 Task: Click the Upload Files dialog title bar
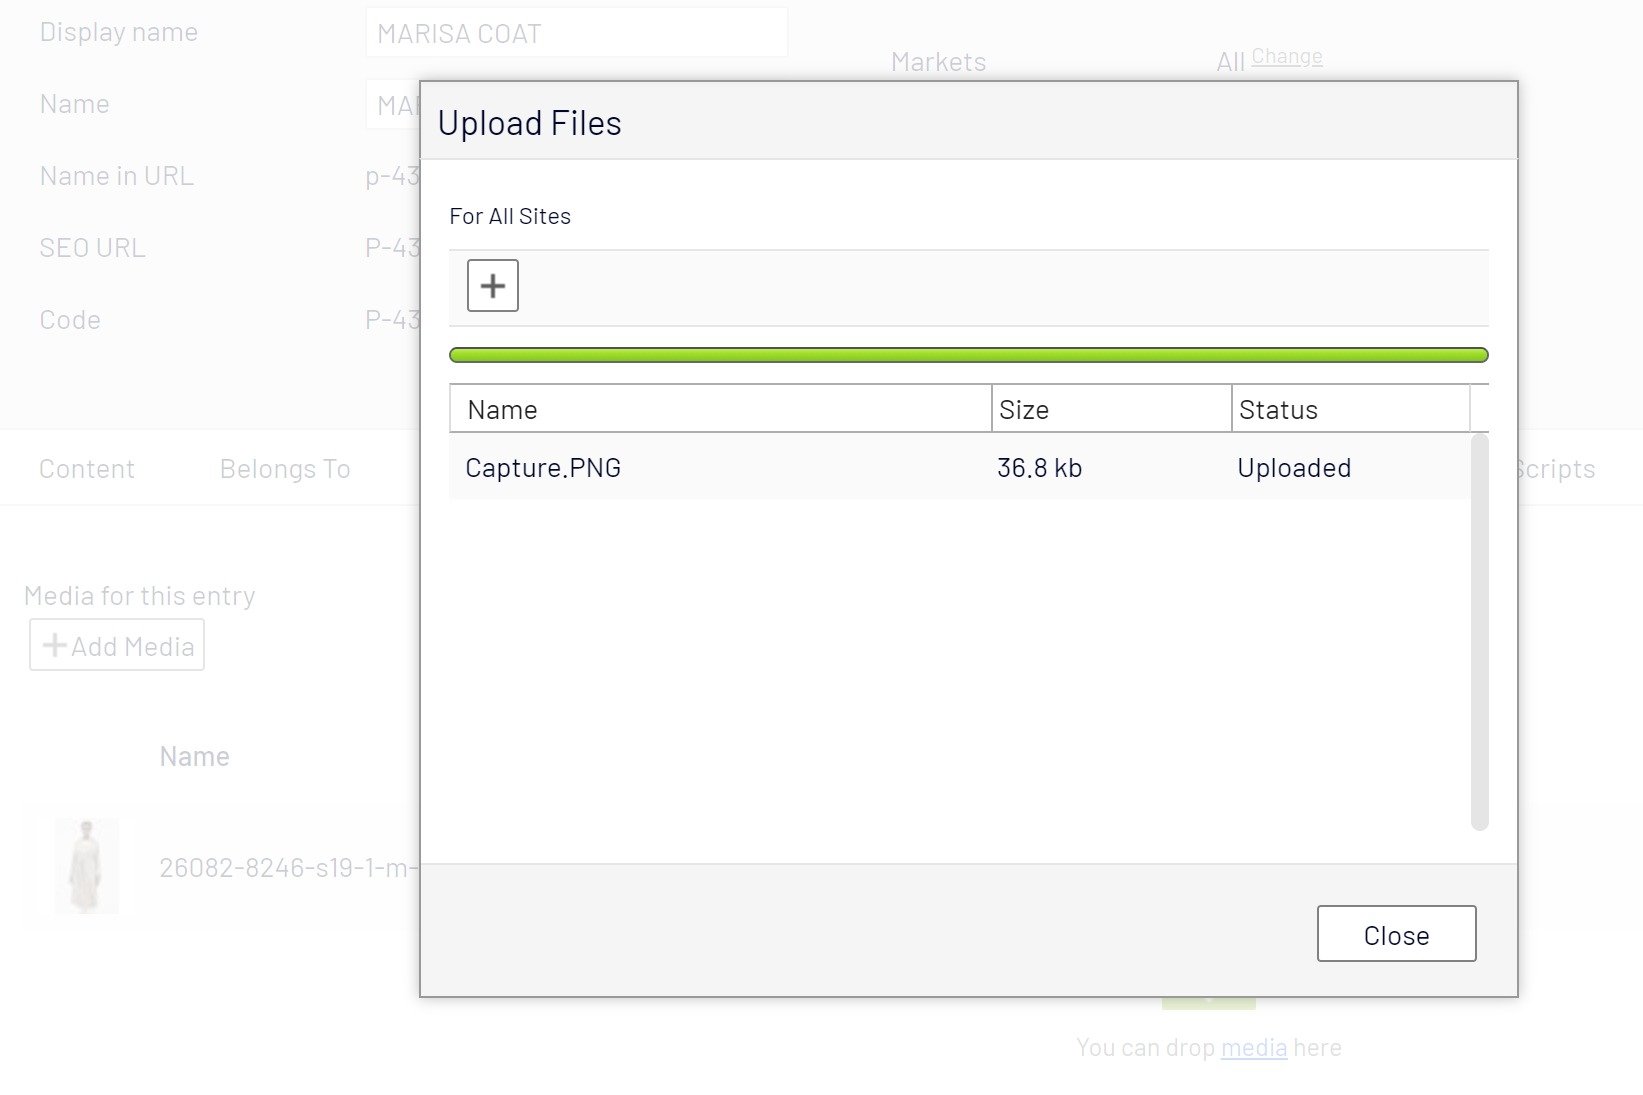coord(968,122)
